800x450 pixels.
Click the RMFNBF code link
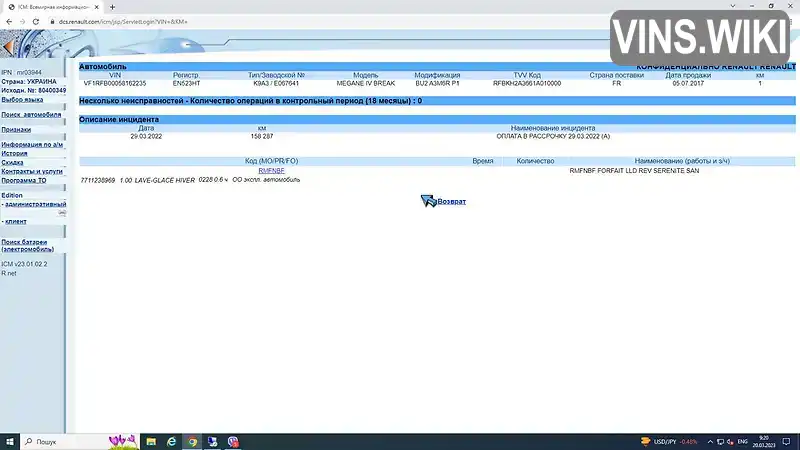tap(271, 171)
